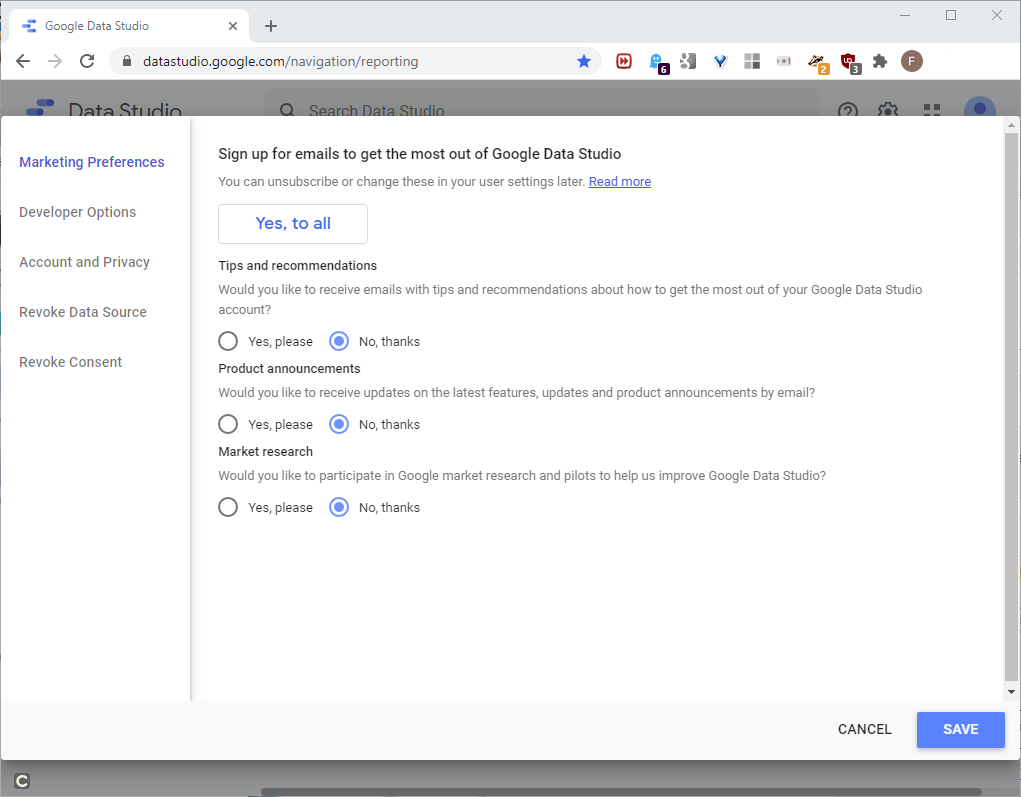Viewport: 1021px width, 797px height.
Task: Focus the browser address bar
Action: (350, 61)
